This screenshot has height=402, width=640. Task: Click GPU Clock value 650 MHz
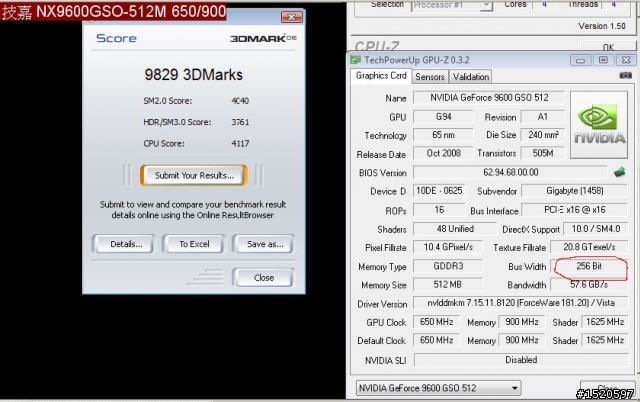point(436,322)
